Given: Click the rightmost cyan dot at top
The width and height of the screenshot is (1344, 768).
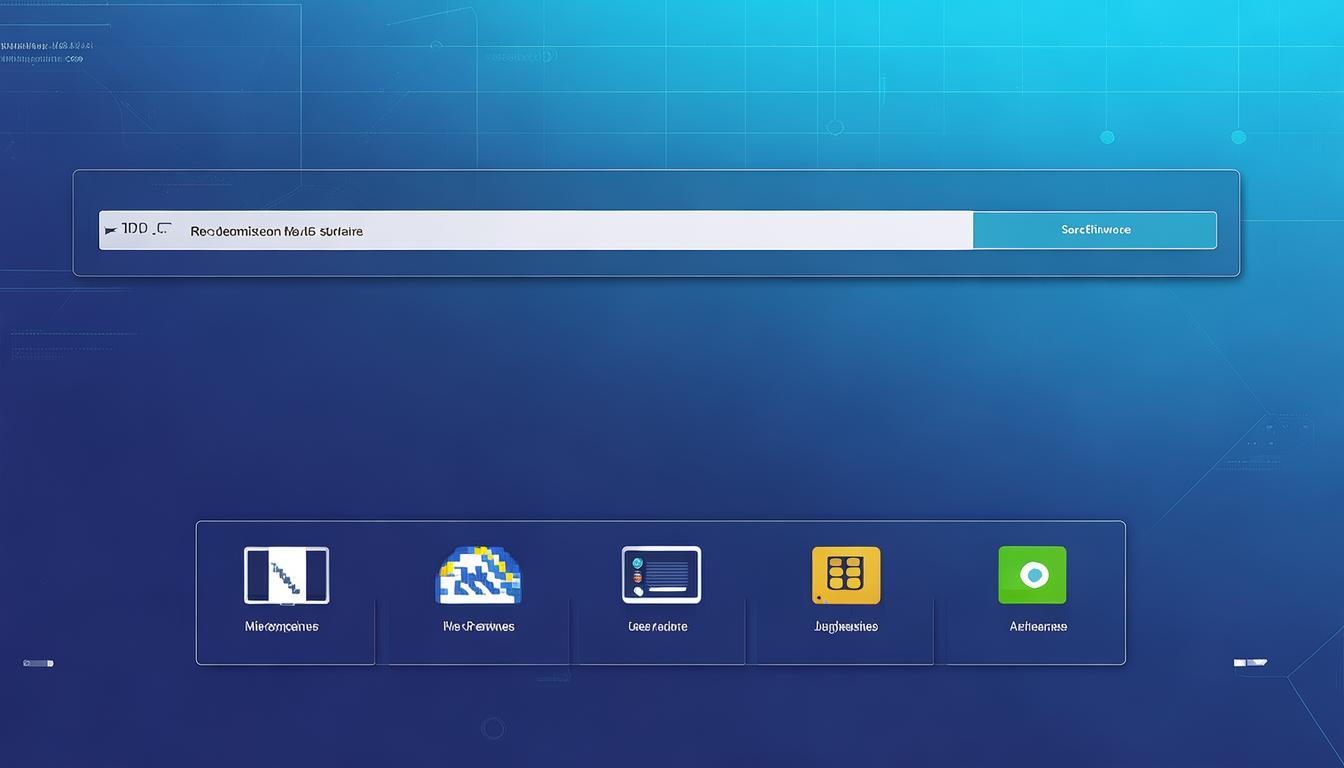Looking at the screenshot, I should tap(1238, 137).
